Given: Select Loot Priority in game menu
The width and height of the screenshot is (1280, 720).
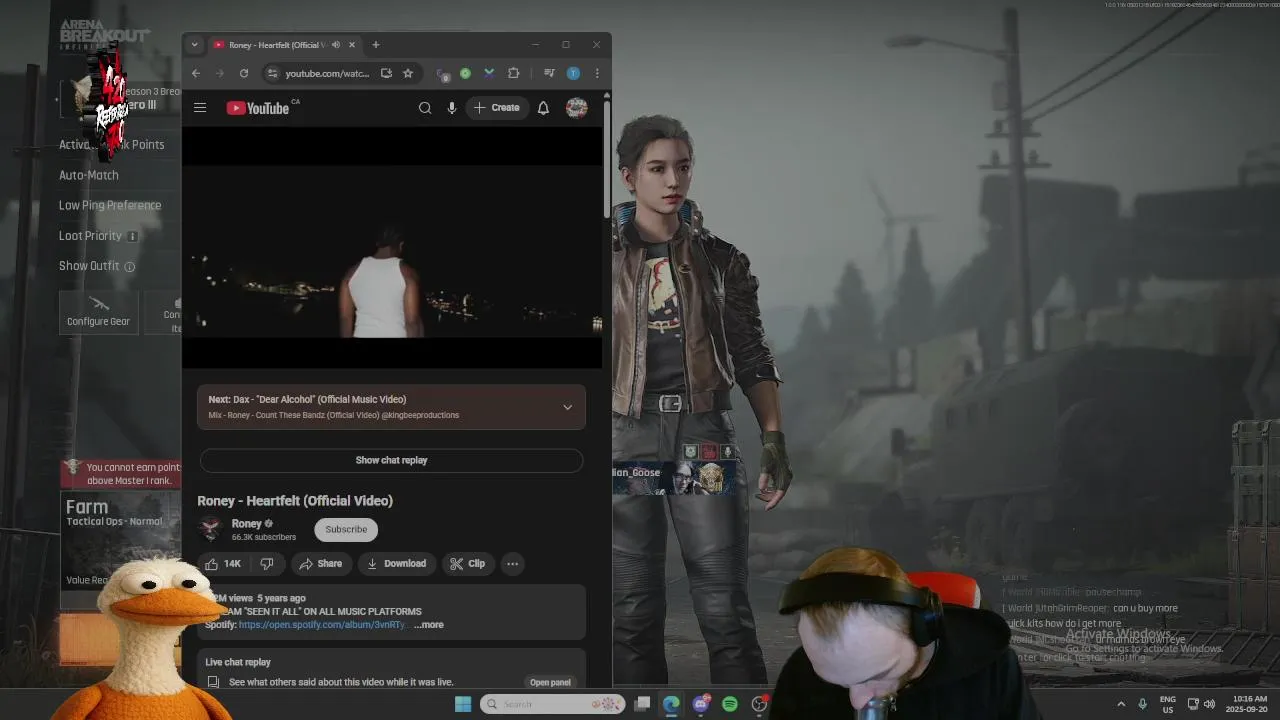Looking at the screenshot, I should coord(90,236).
